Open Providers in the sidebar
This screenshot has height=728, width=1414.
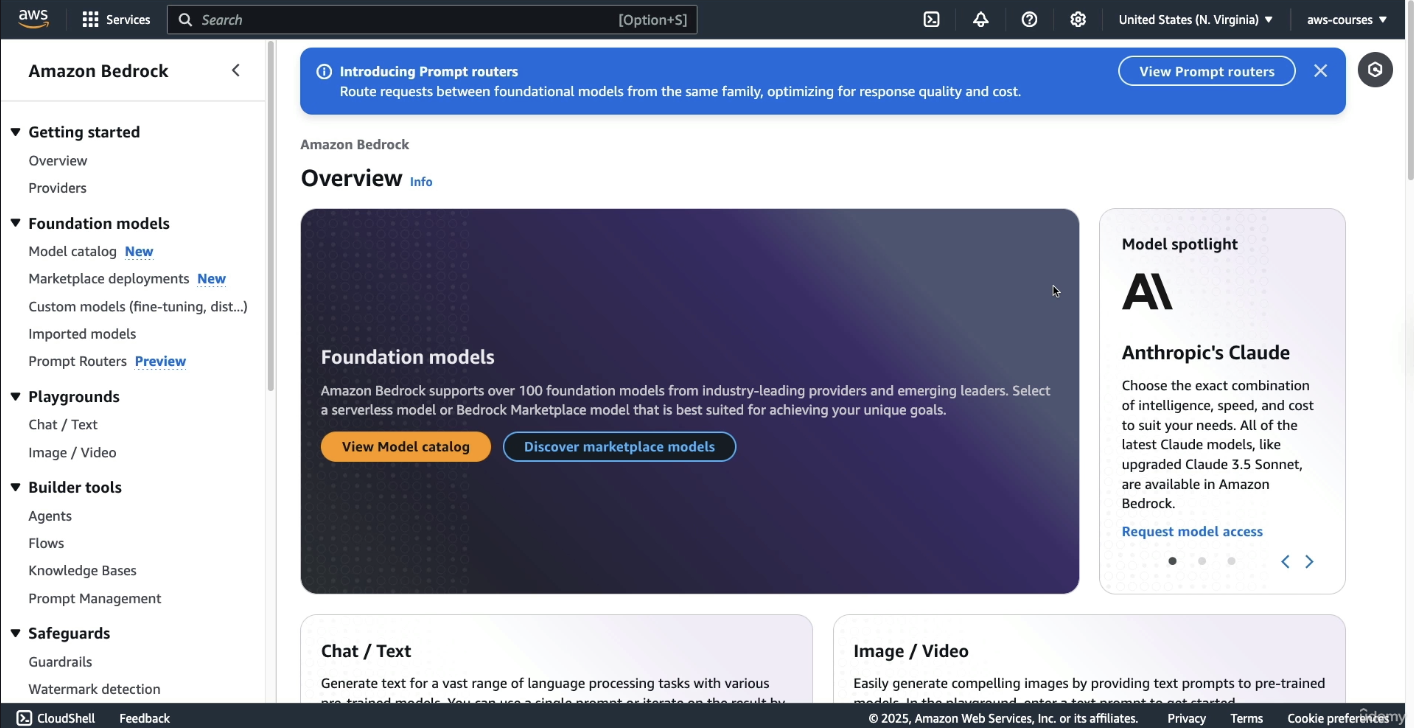(x=58, y=188)
